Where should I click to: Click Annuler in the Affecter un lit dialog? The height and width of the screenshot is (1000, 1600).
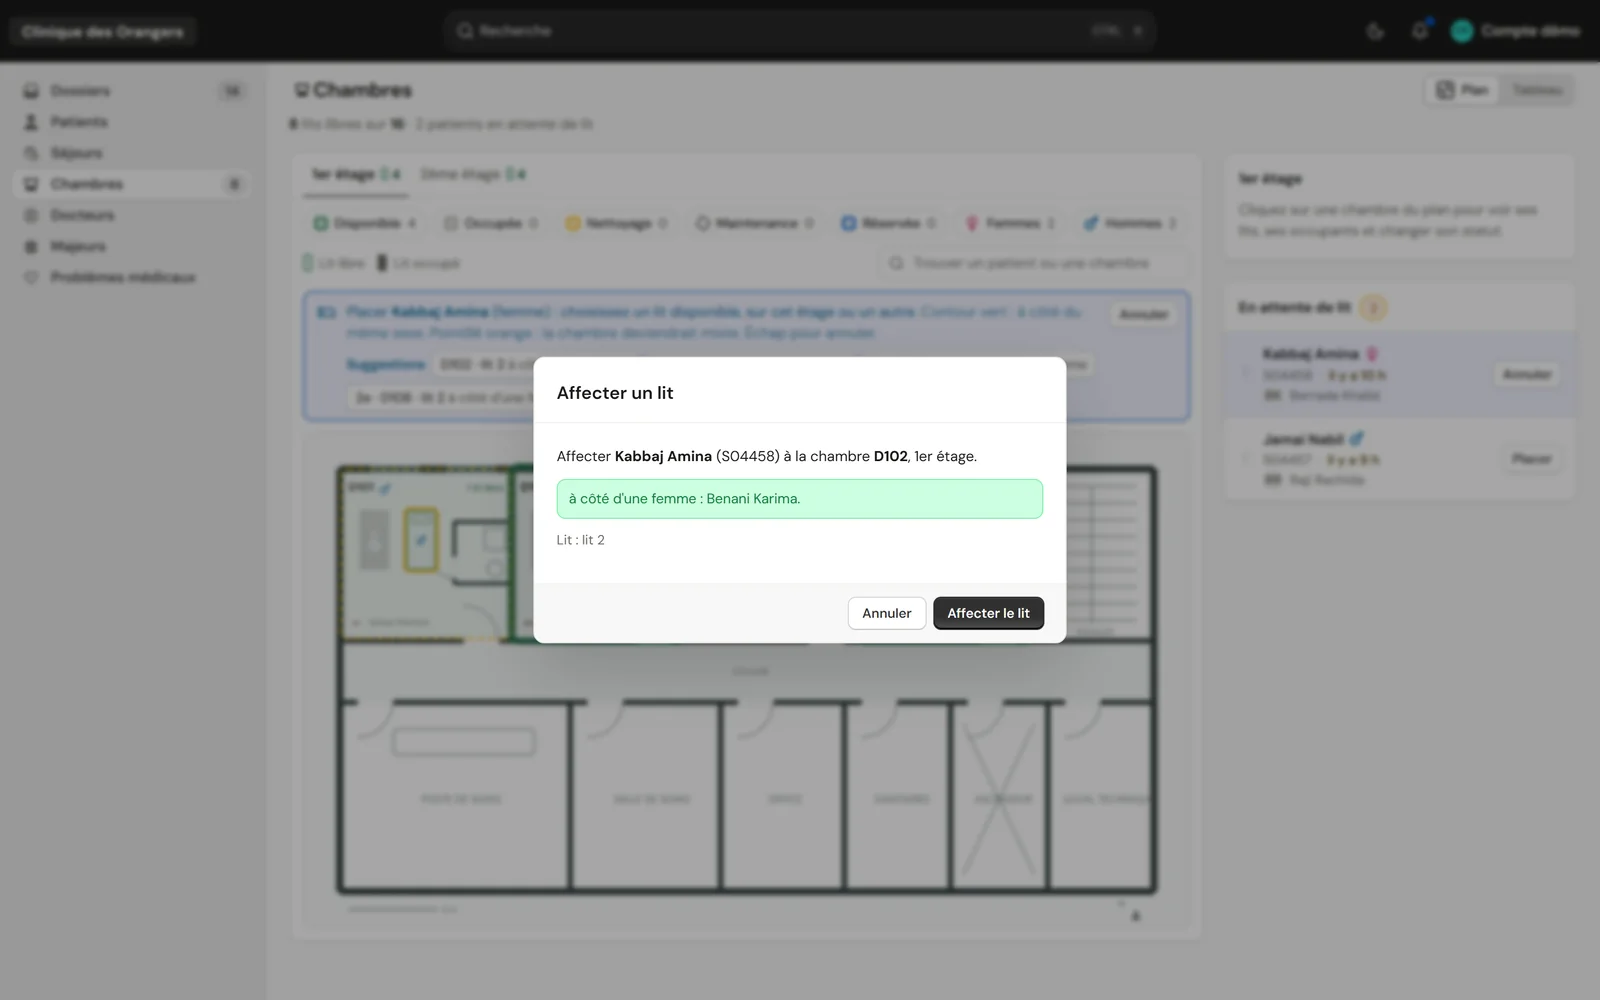point(886,613)
